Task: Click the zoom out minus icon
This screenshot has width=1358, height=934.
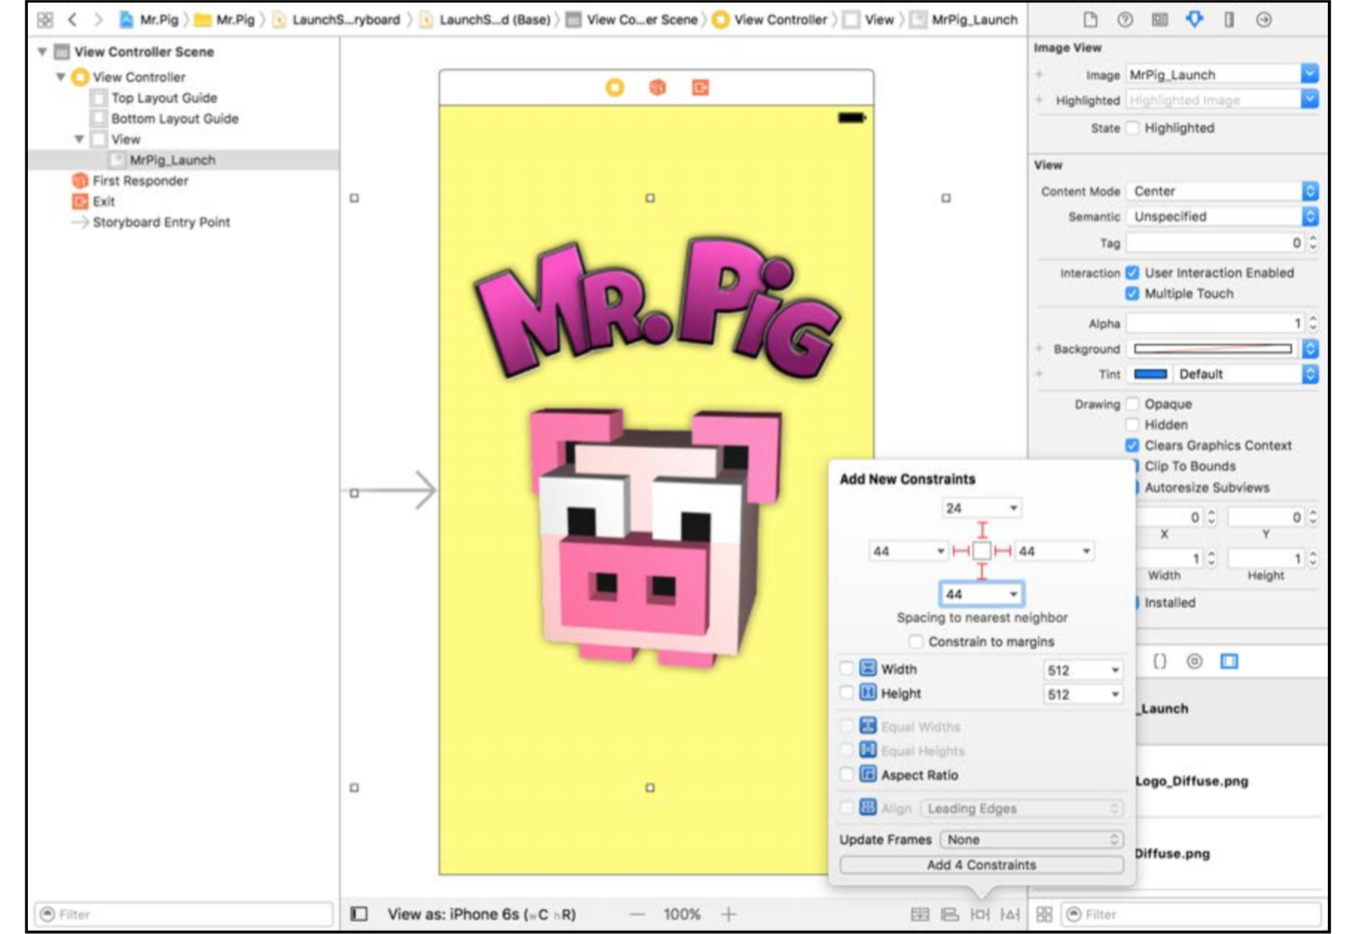Action: (x=636, y=913)
